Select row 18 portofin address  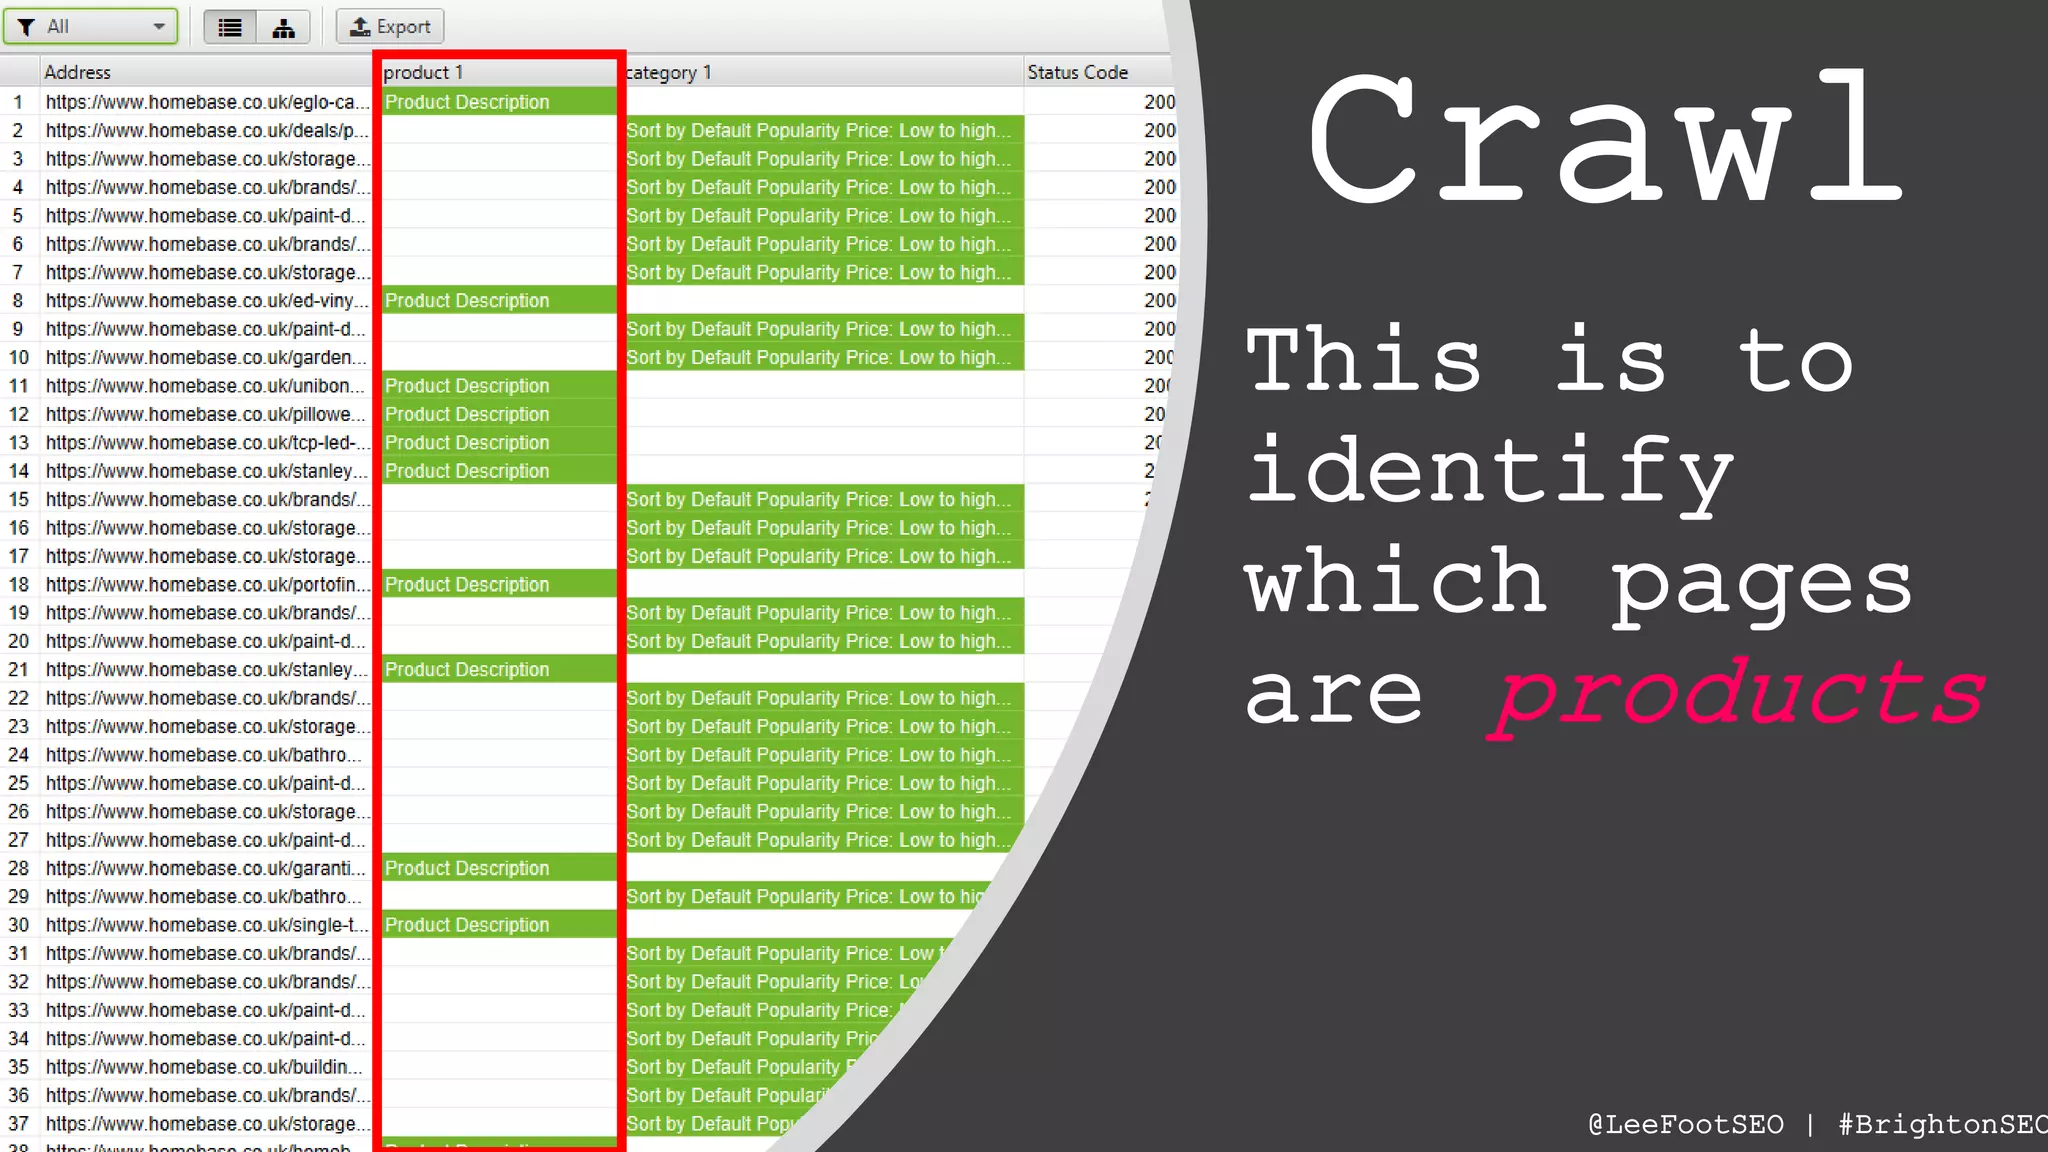207,584
